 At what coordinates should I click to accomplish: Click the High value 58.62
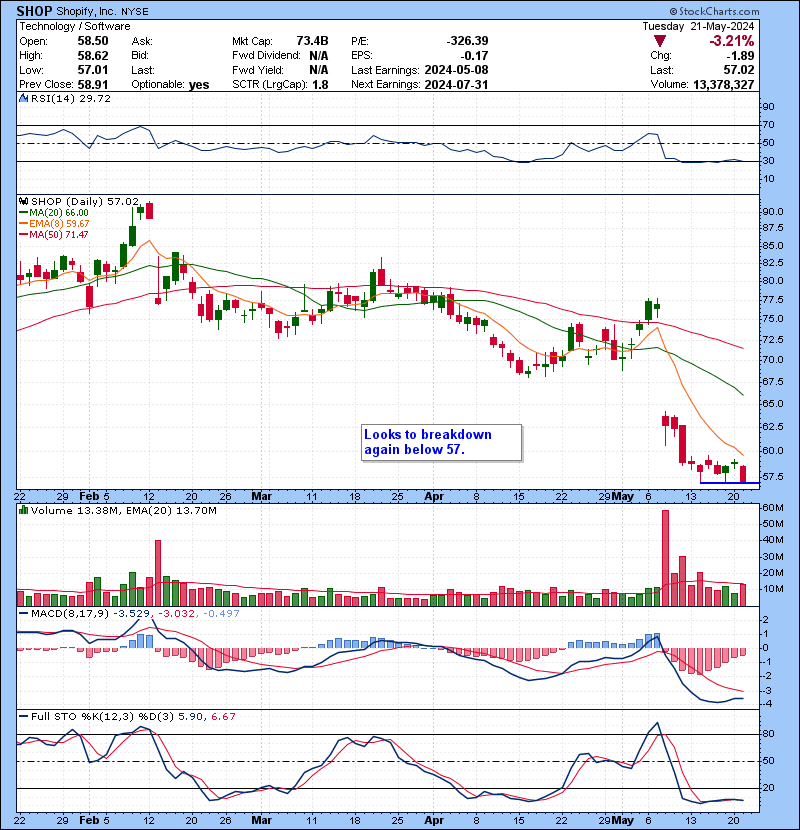tap(93, 56)
